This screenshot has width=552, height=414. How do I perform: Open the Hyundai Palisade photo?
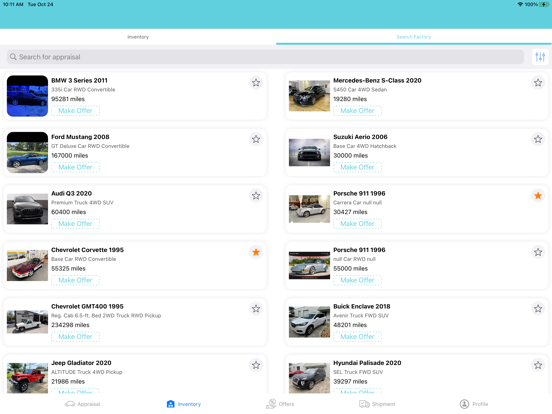pos(309,378)
